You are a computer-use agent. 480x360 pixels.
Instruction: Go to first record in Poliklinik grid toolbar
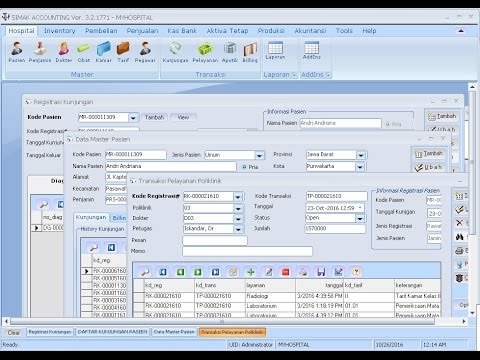163,272
